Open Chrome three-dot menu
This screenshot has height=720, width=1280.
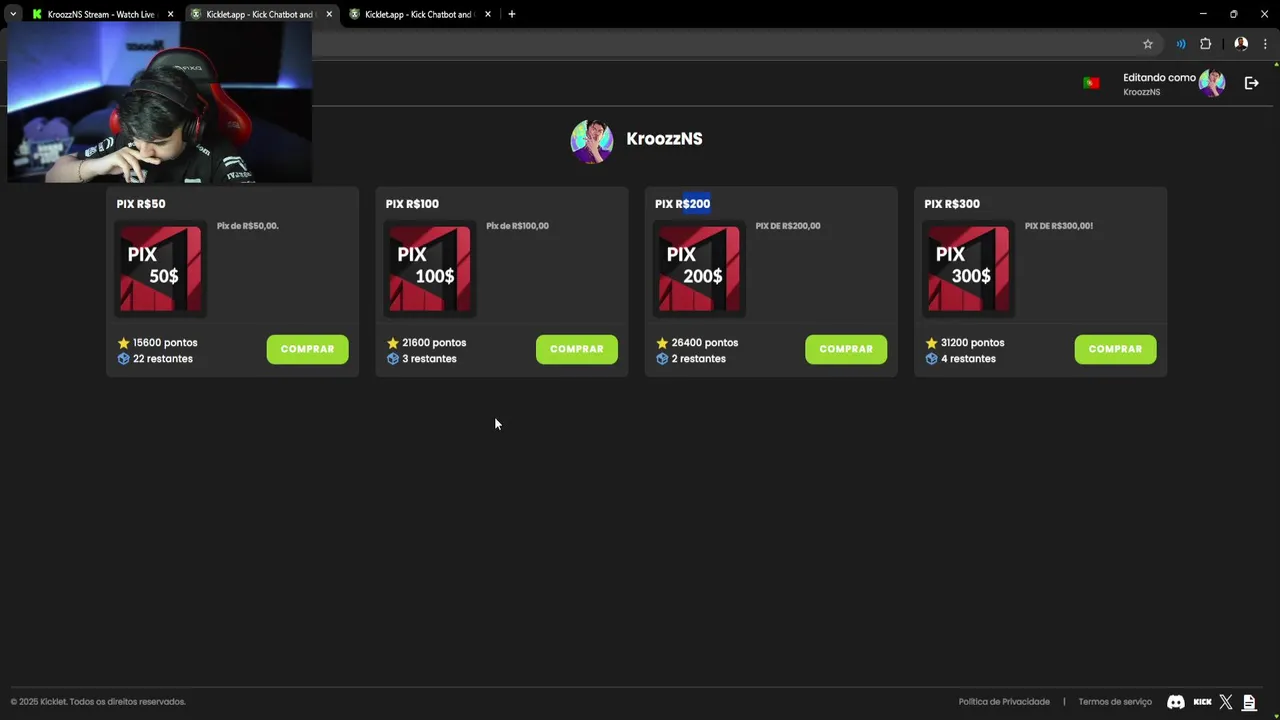coord(1265,44)
